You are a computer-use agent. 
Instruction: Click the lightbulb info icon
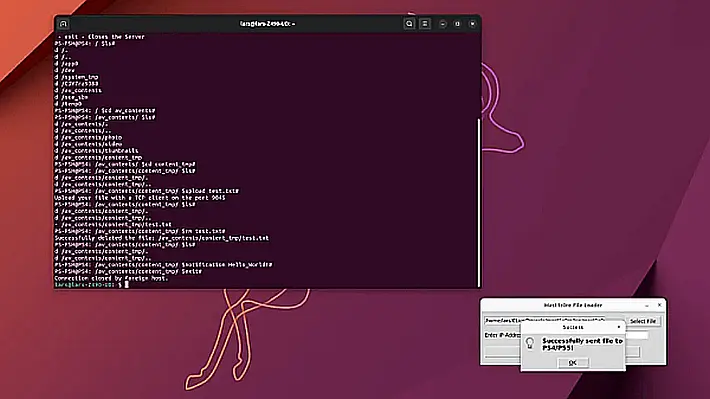coord(530,343)
